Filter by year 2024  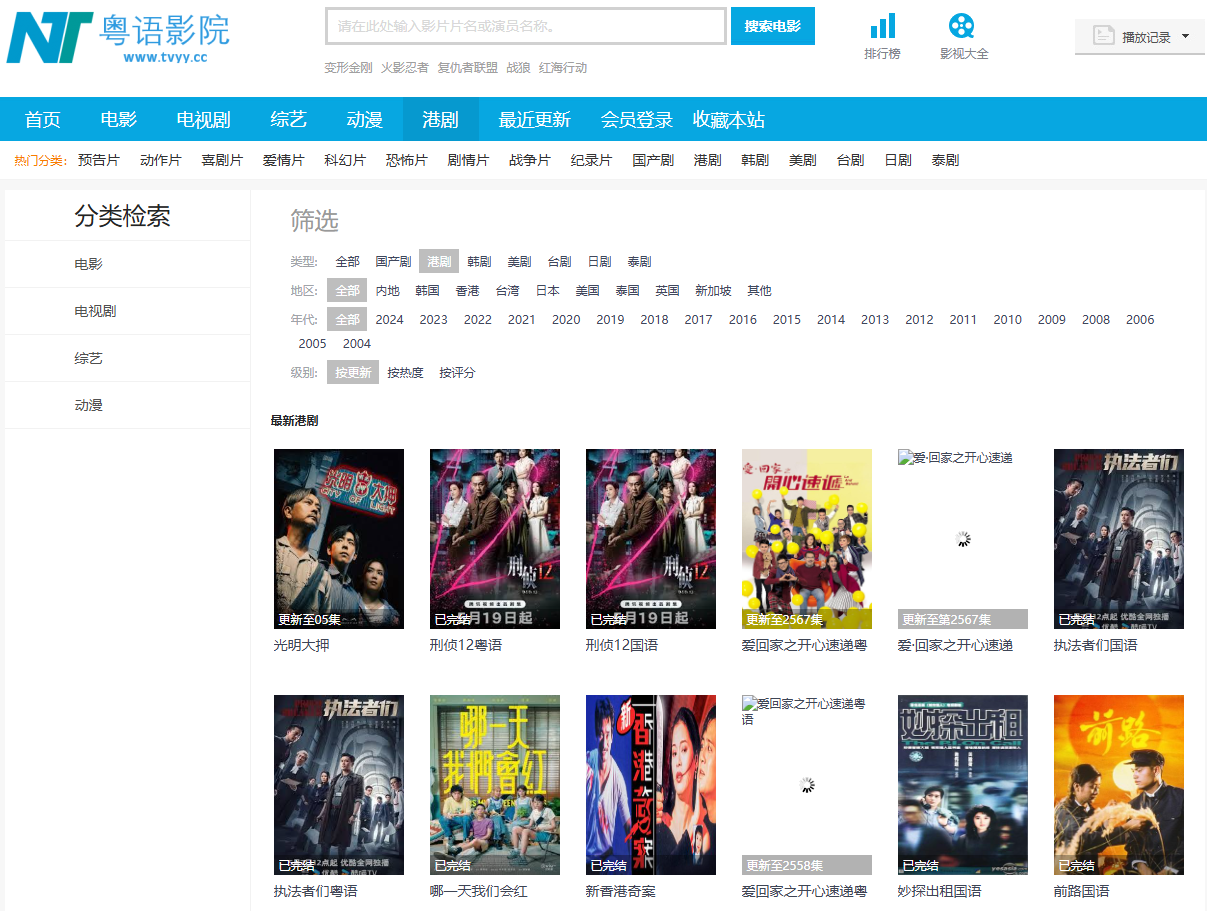point(389,319)
